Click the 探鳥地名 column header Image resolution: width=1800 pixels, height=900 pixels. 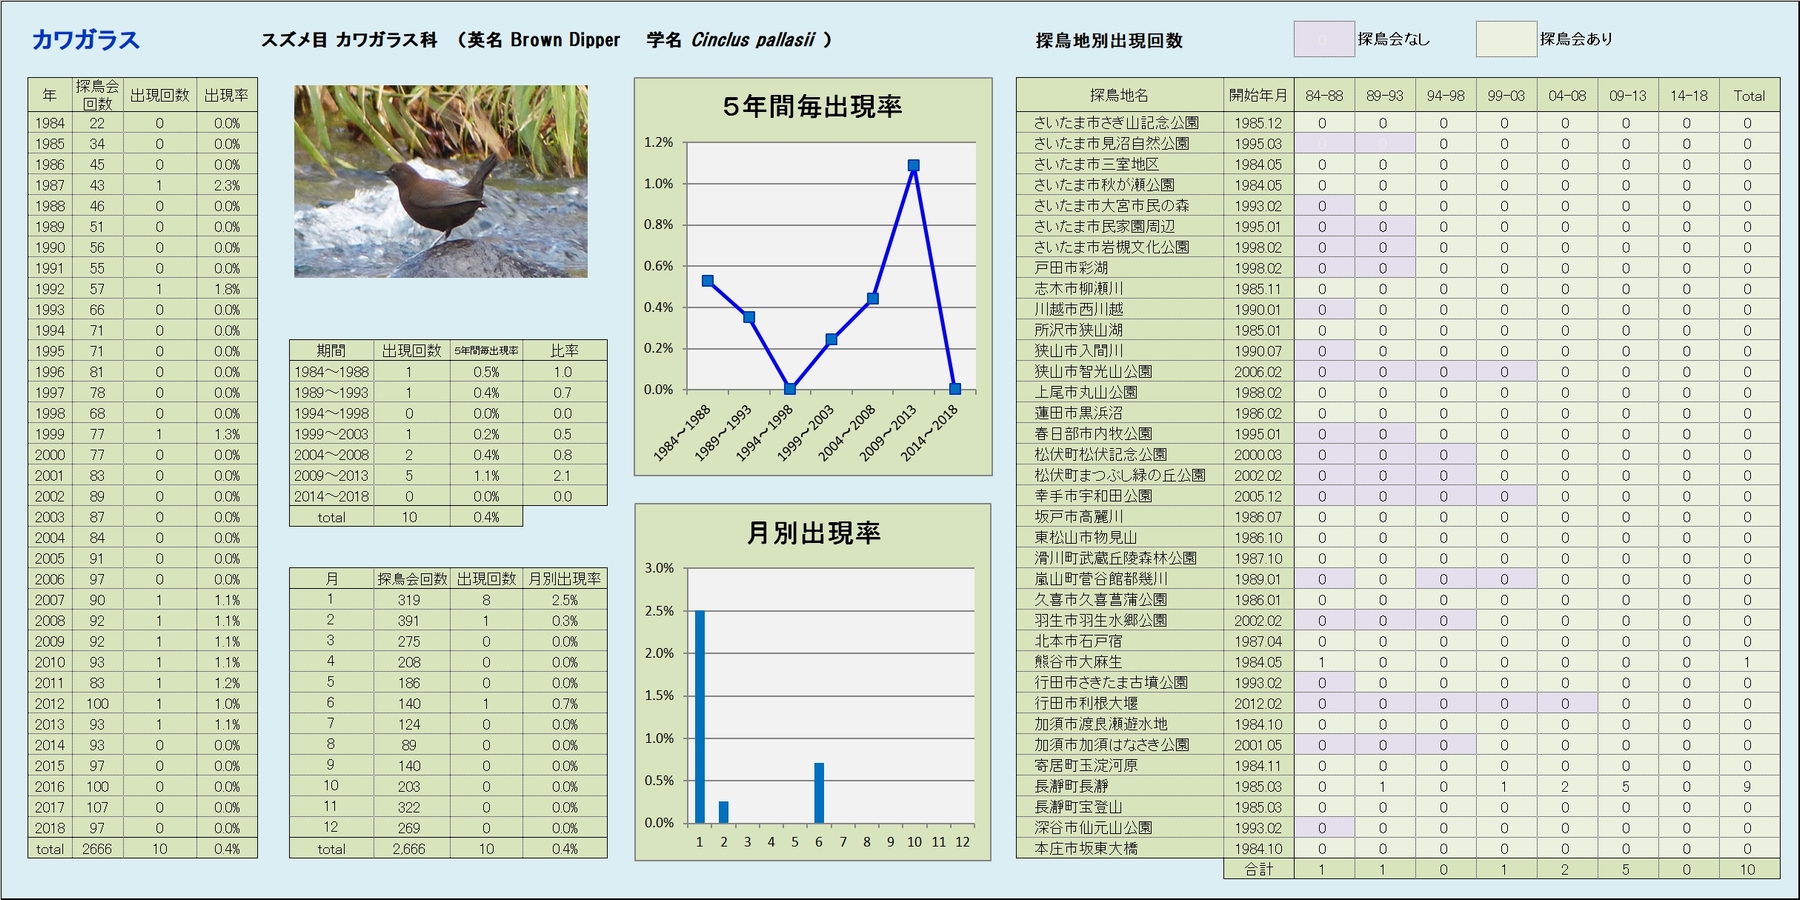point(1119,95)
